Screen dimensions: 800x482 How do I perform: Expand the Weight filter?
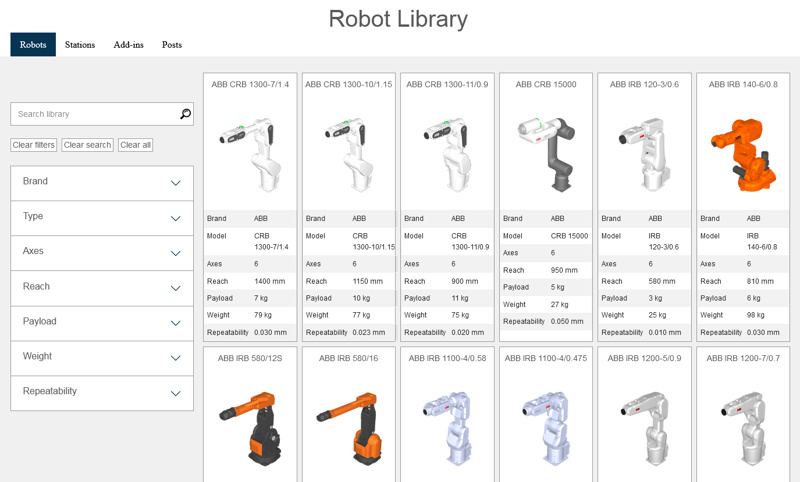(x=102, y=358)
